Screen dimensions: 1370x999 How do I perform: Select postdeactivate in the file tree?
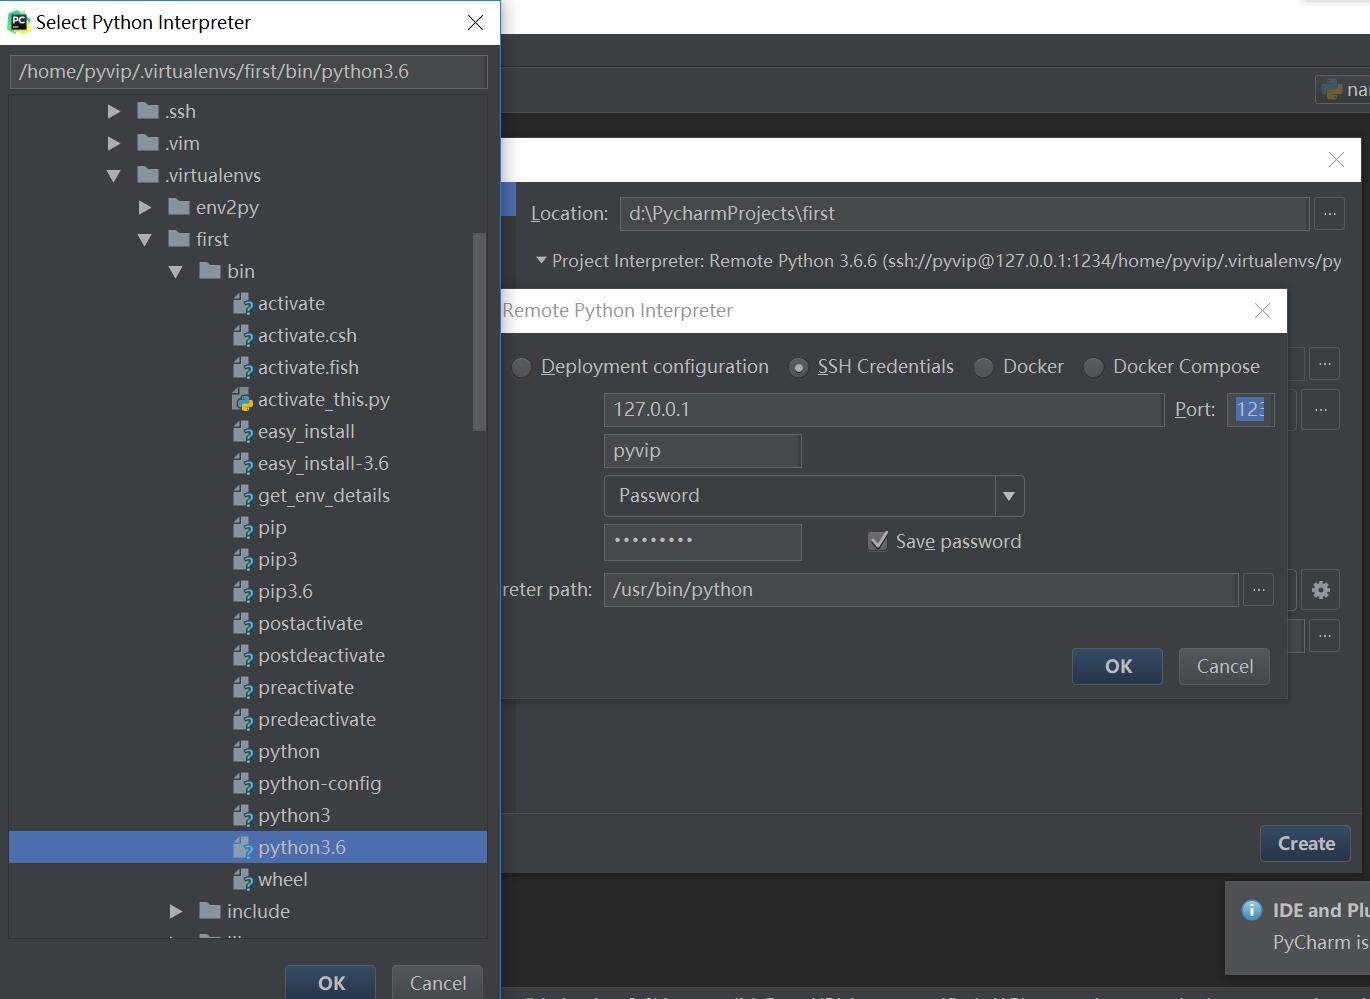(x=321, y=655)
